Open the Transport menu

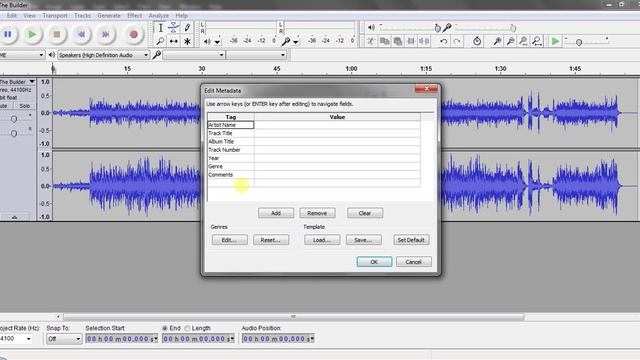pyautogui.click(x=55, y=16)
